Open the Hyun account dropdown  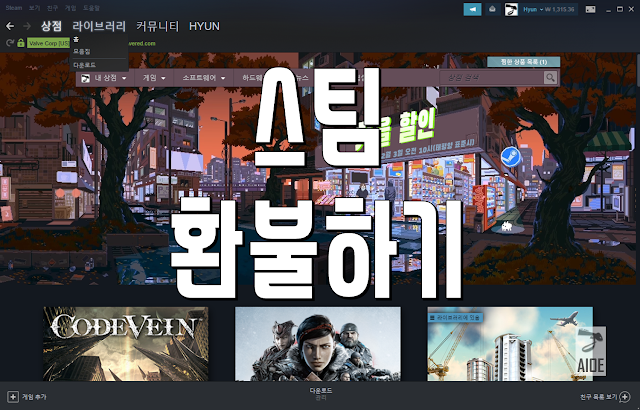(533, 9)
